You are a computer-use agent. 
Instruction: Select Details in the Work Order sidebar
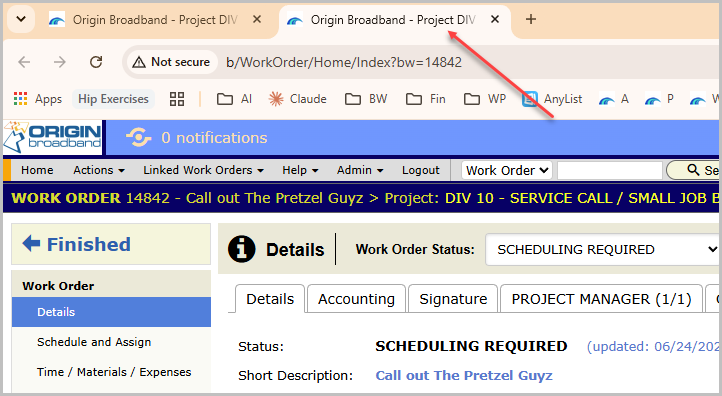[x=111, y=312]
